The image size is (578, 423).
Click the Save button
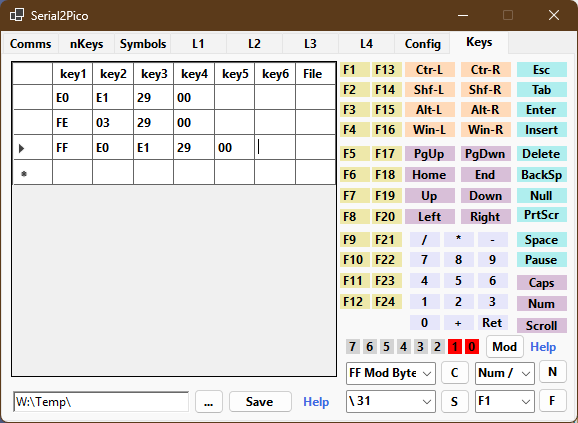point(260,402)
